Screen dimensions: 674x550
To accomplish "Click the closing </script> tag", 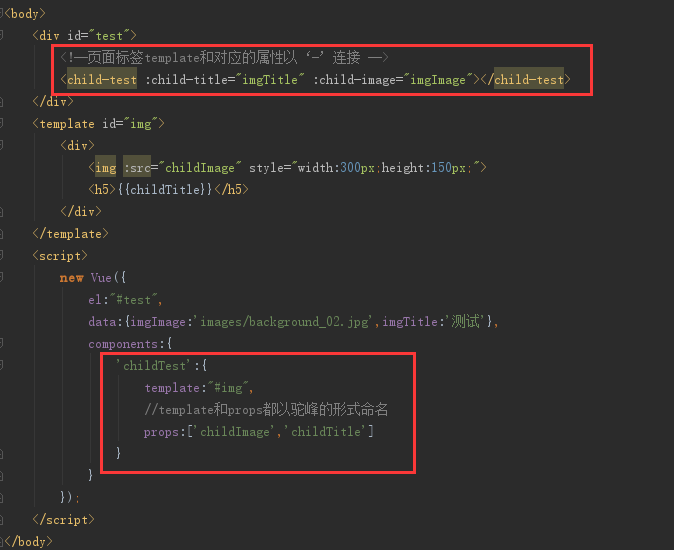I will coord(64,519).
